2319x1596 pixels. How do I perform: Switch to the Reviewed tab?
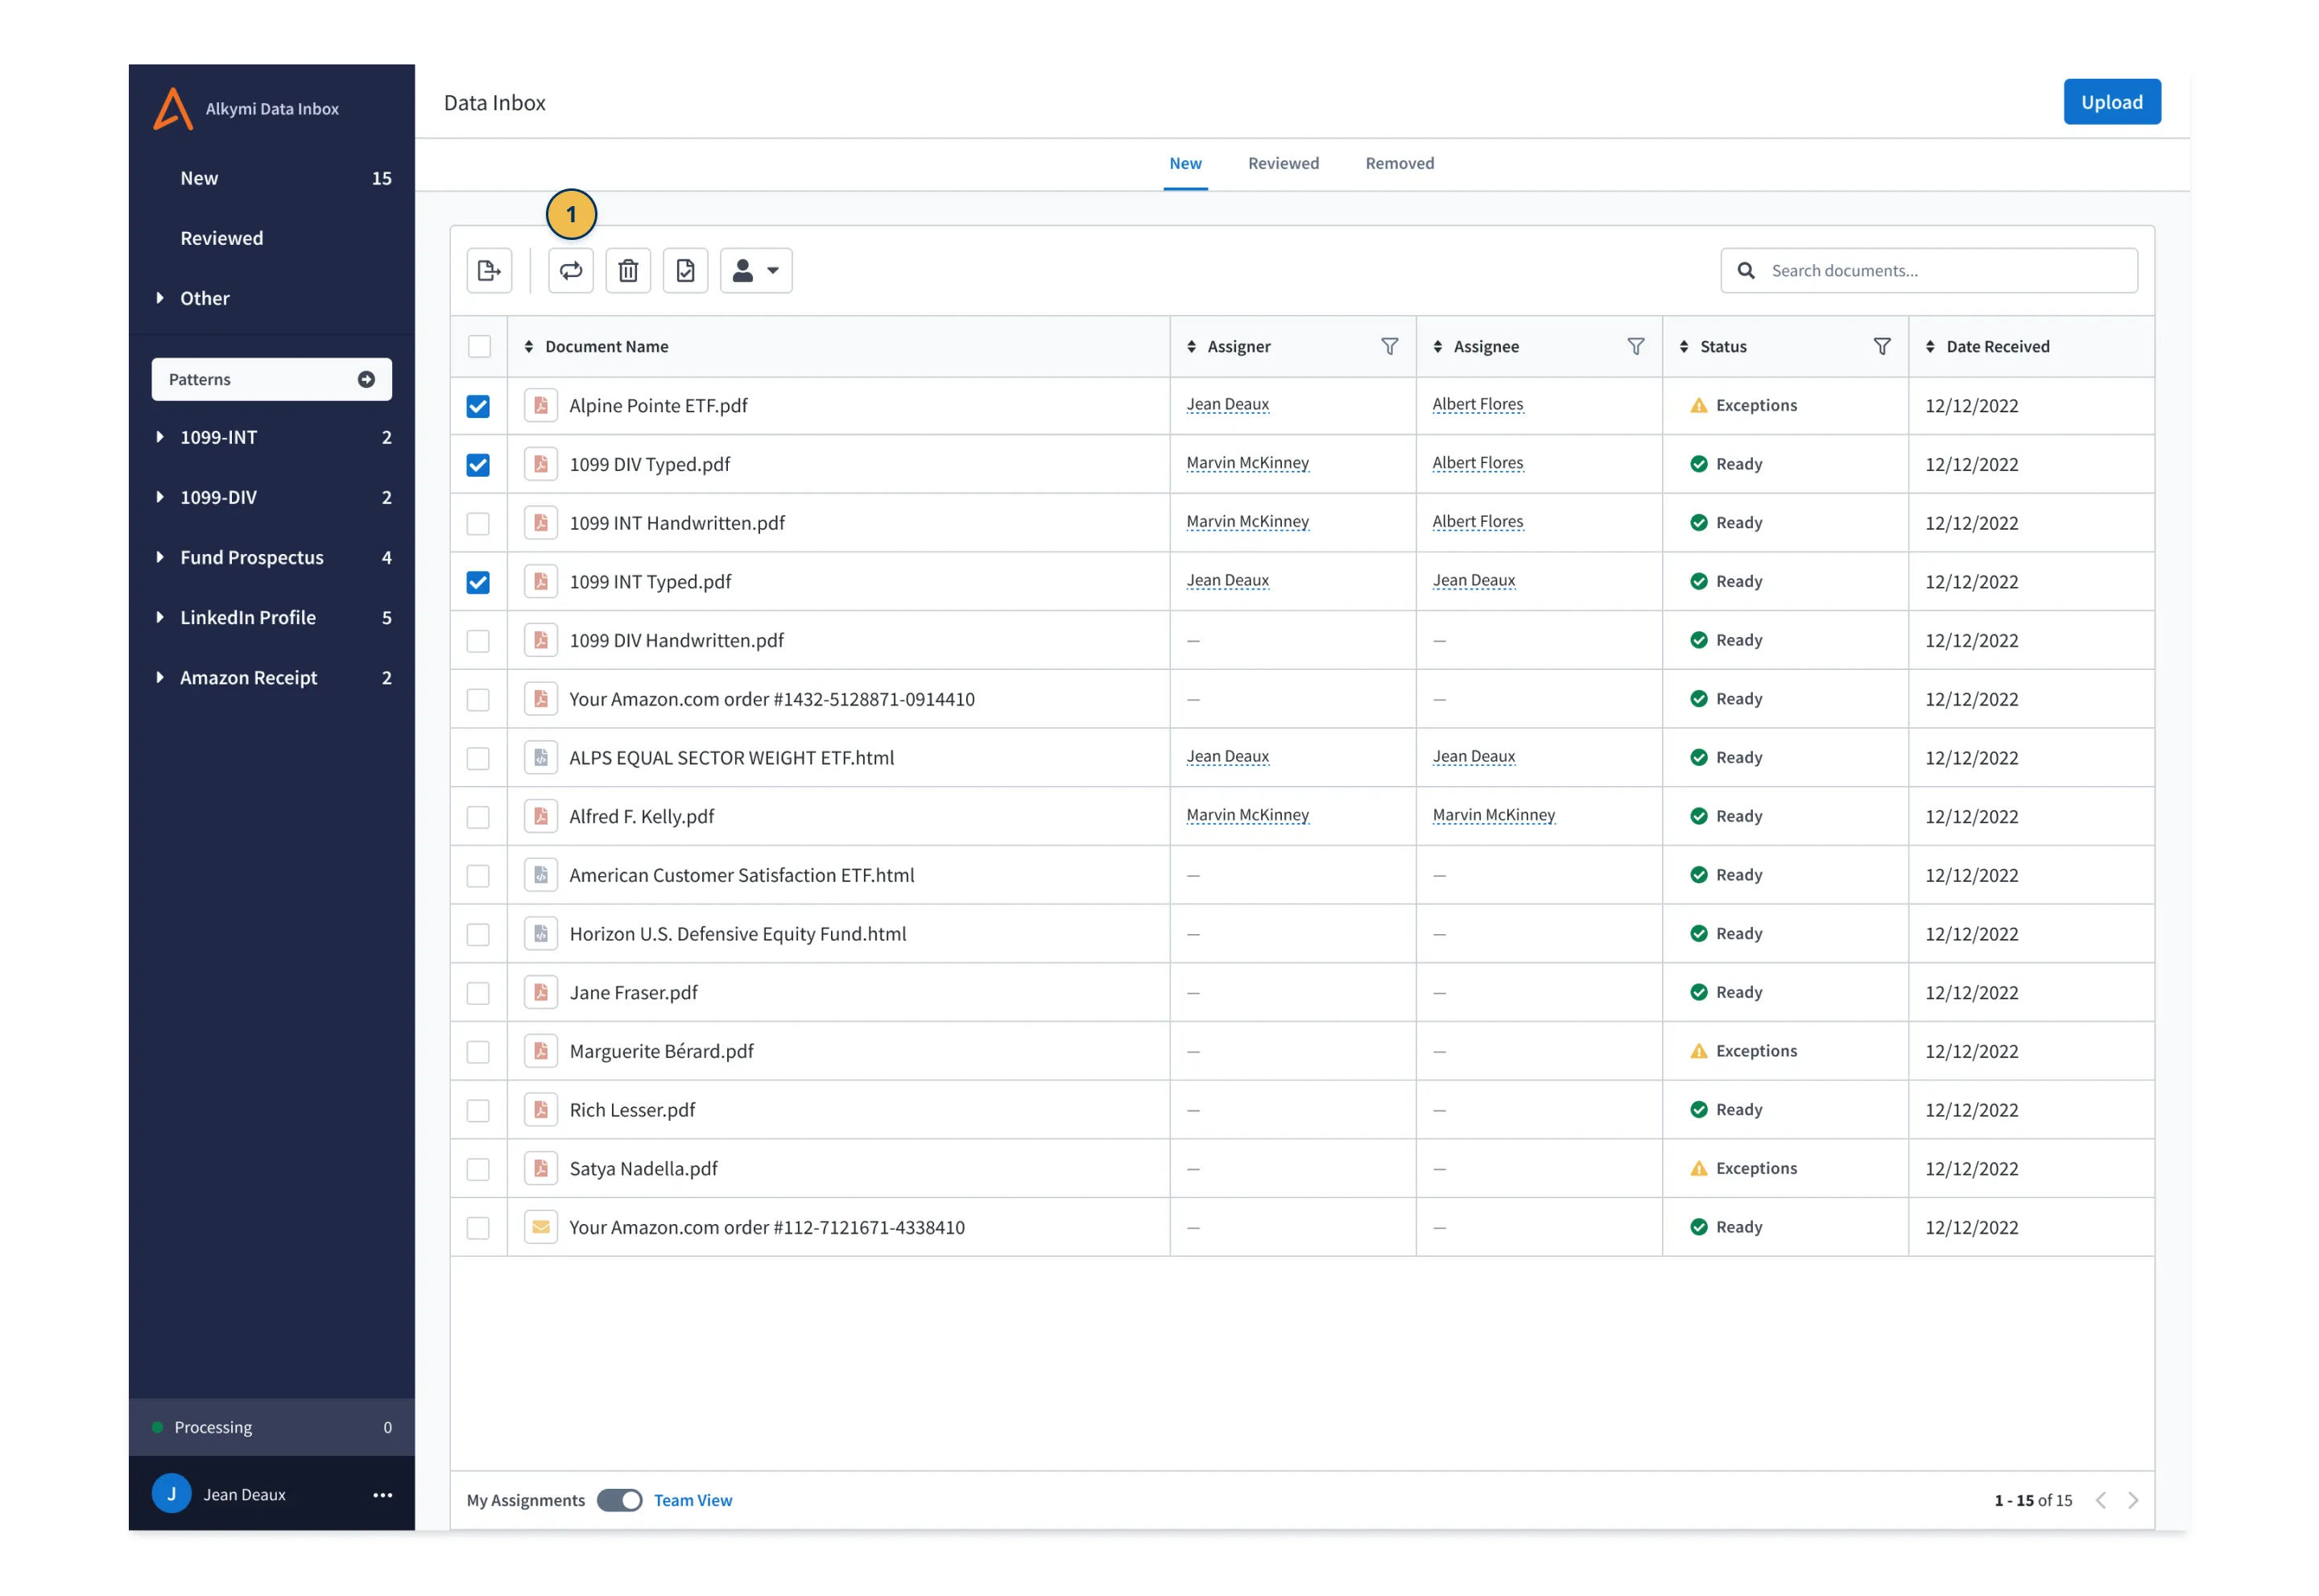click(x=1283, y=163)
